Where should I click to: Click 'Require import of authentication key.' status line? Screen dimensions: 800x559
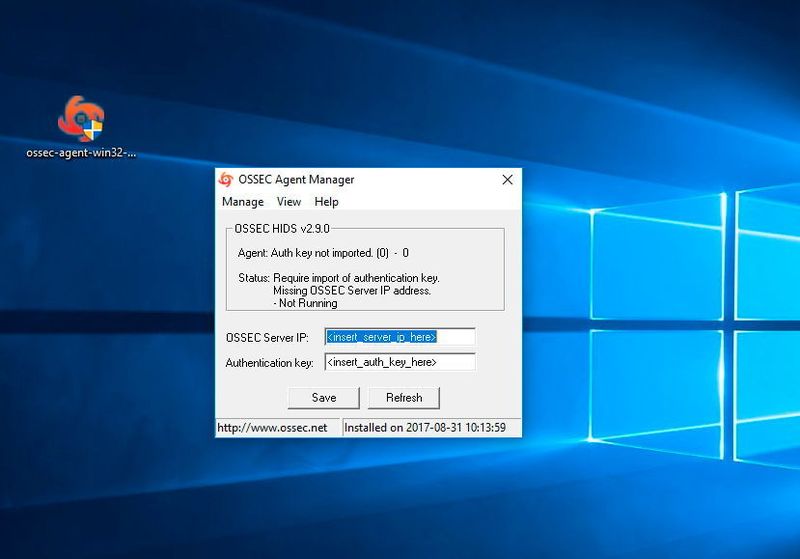pos(356,278)
